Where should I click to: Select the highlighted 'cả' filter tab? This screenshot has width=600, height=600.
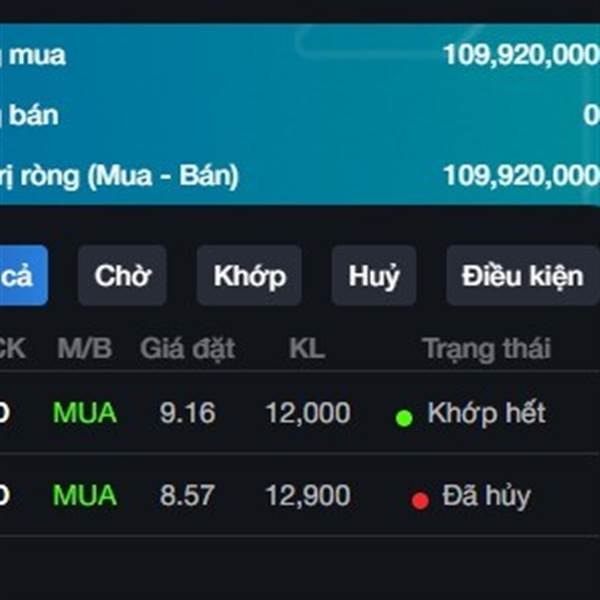pyautogui.click(x=20, y=275)
